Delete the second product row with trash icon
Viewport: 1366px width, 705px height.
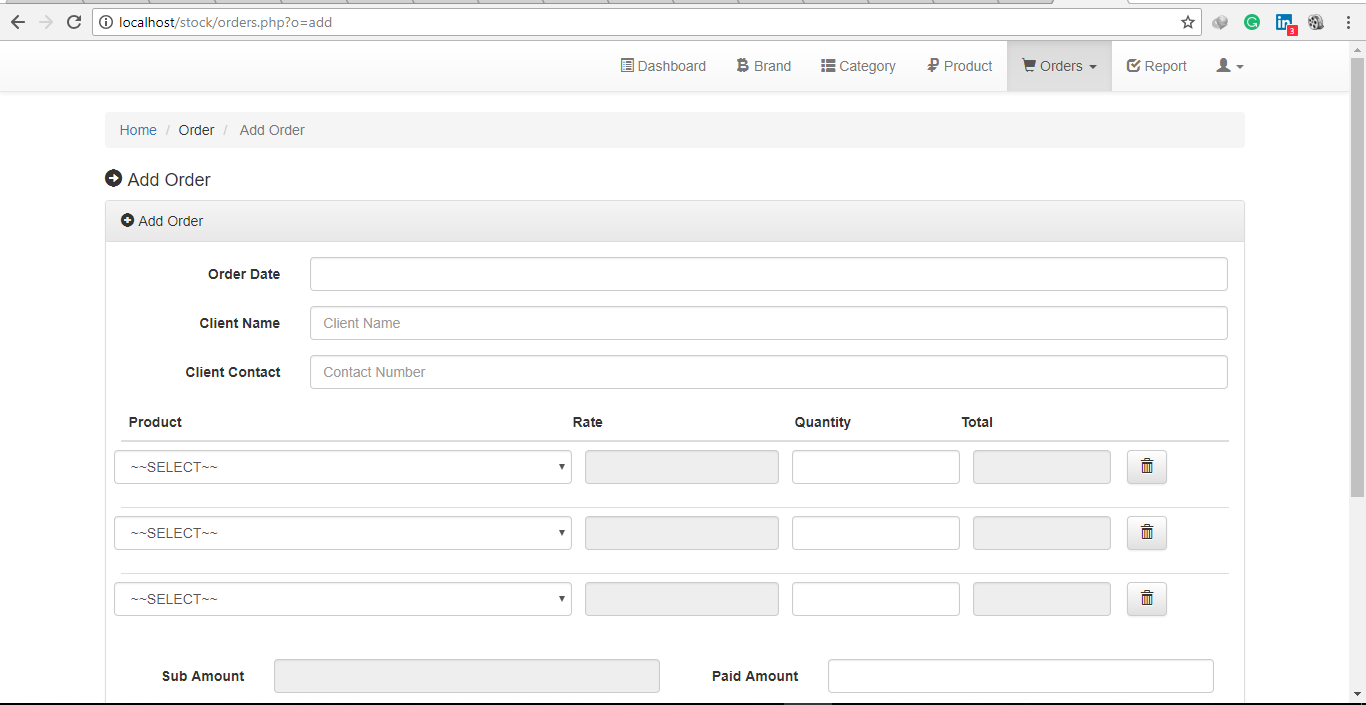1147,532
